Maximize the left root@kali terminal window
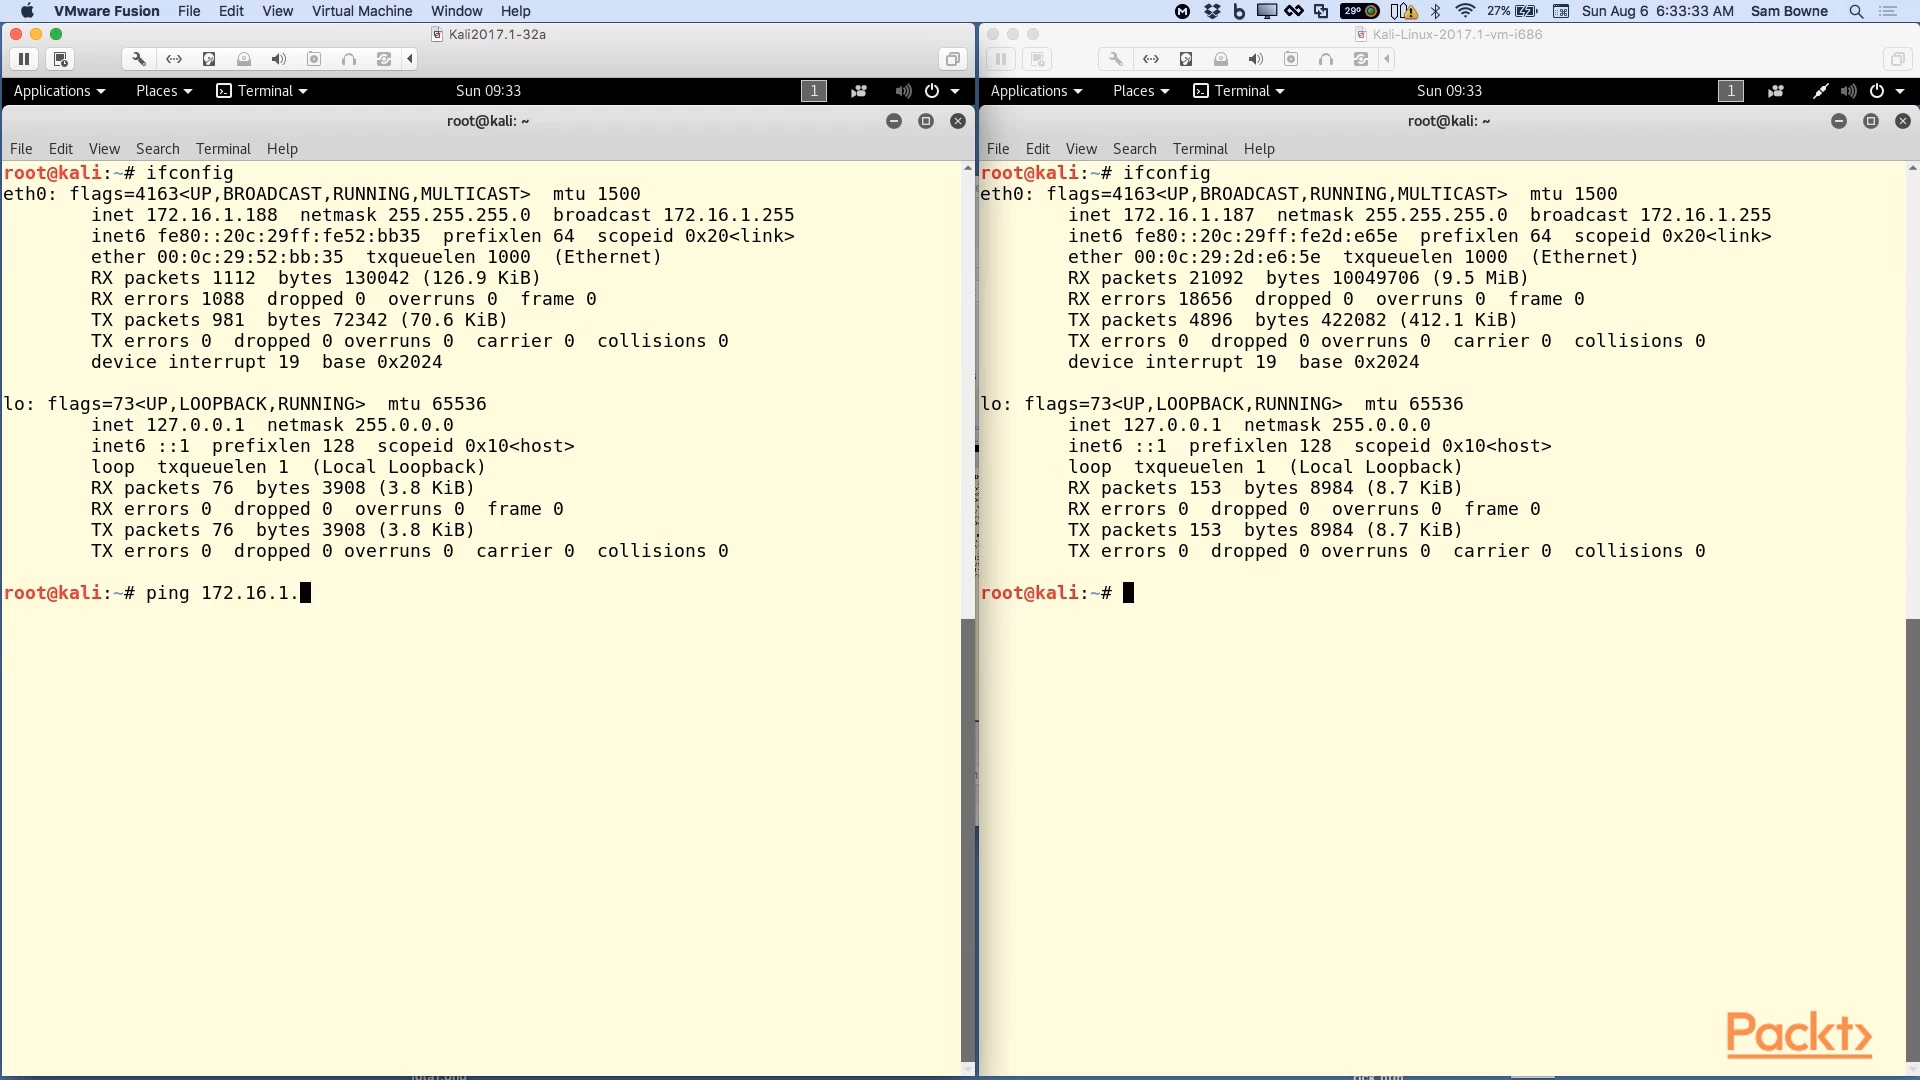The width and height of the screenshot is (1920, 1080). pyautogui.click(x=926, y=121)
